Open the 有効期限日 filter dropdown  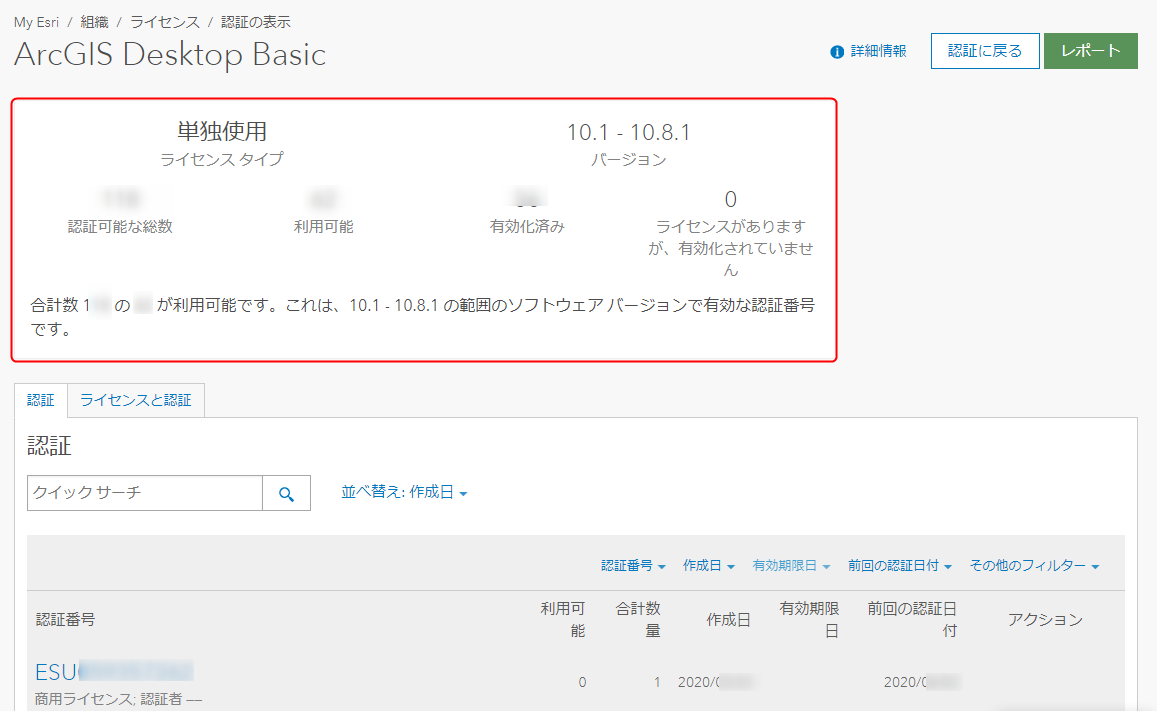[x=791, y=566]
